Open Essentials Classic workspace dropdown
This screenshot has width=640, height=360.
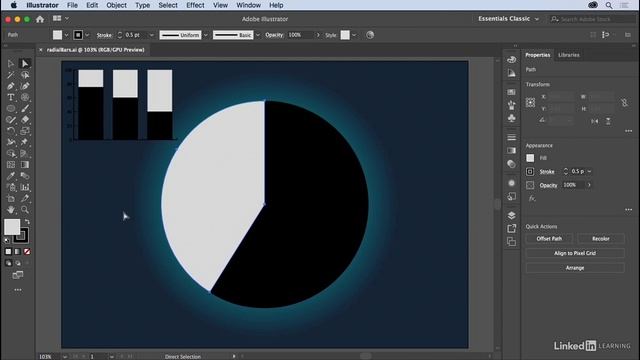click(x=509, y=19)
